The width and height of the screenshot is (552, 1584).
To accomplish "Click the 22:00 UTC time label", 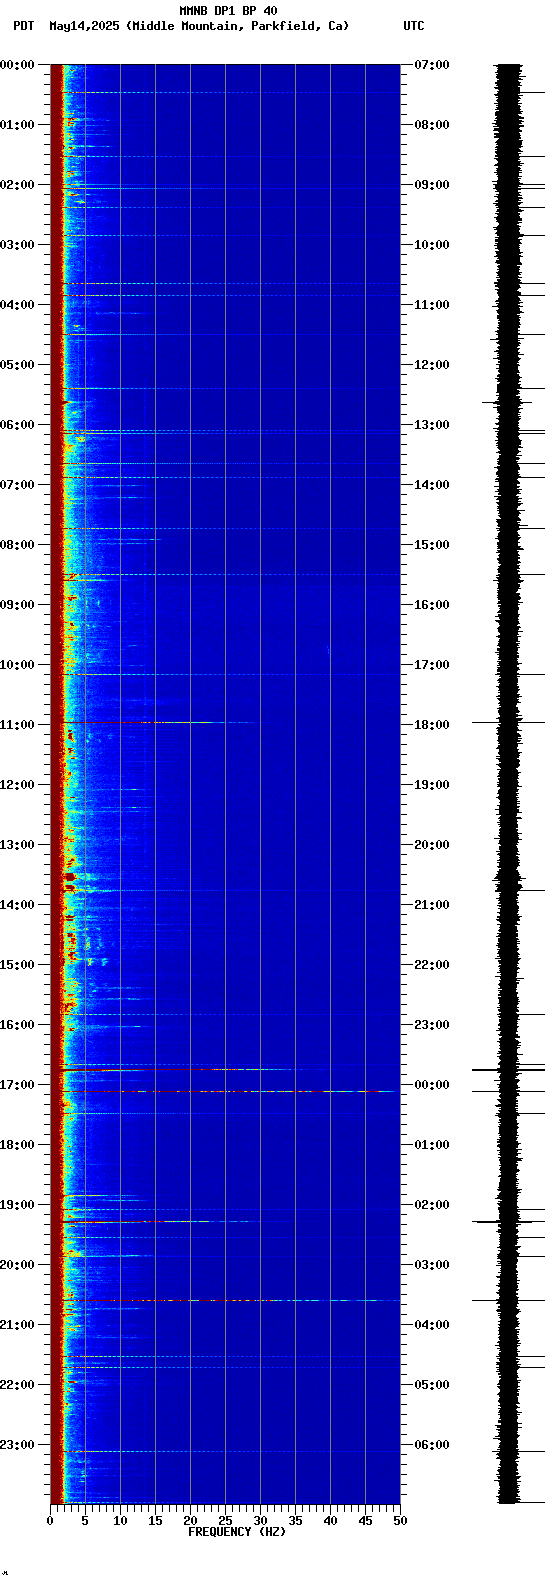I will tap(432, 965).
